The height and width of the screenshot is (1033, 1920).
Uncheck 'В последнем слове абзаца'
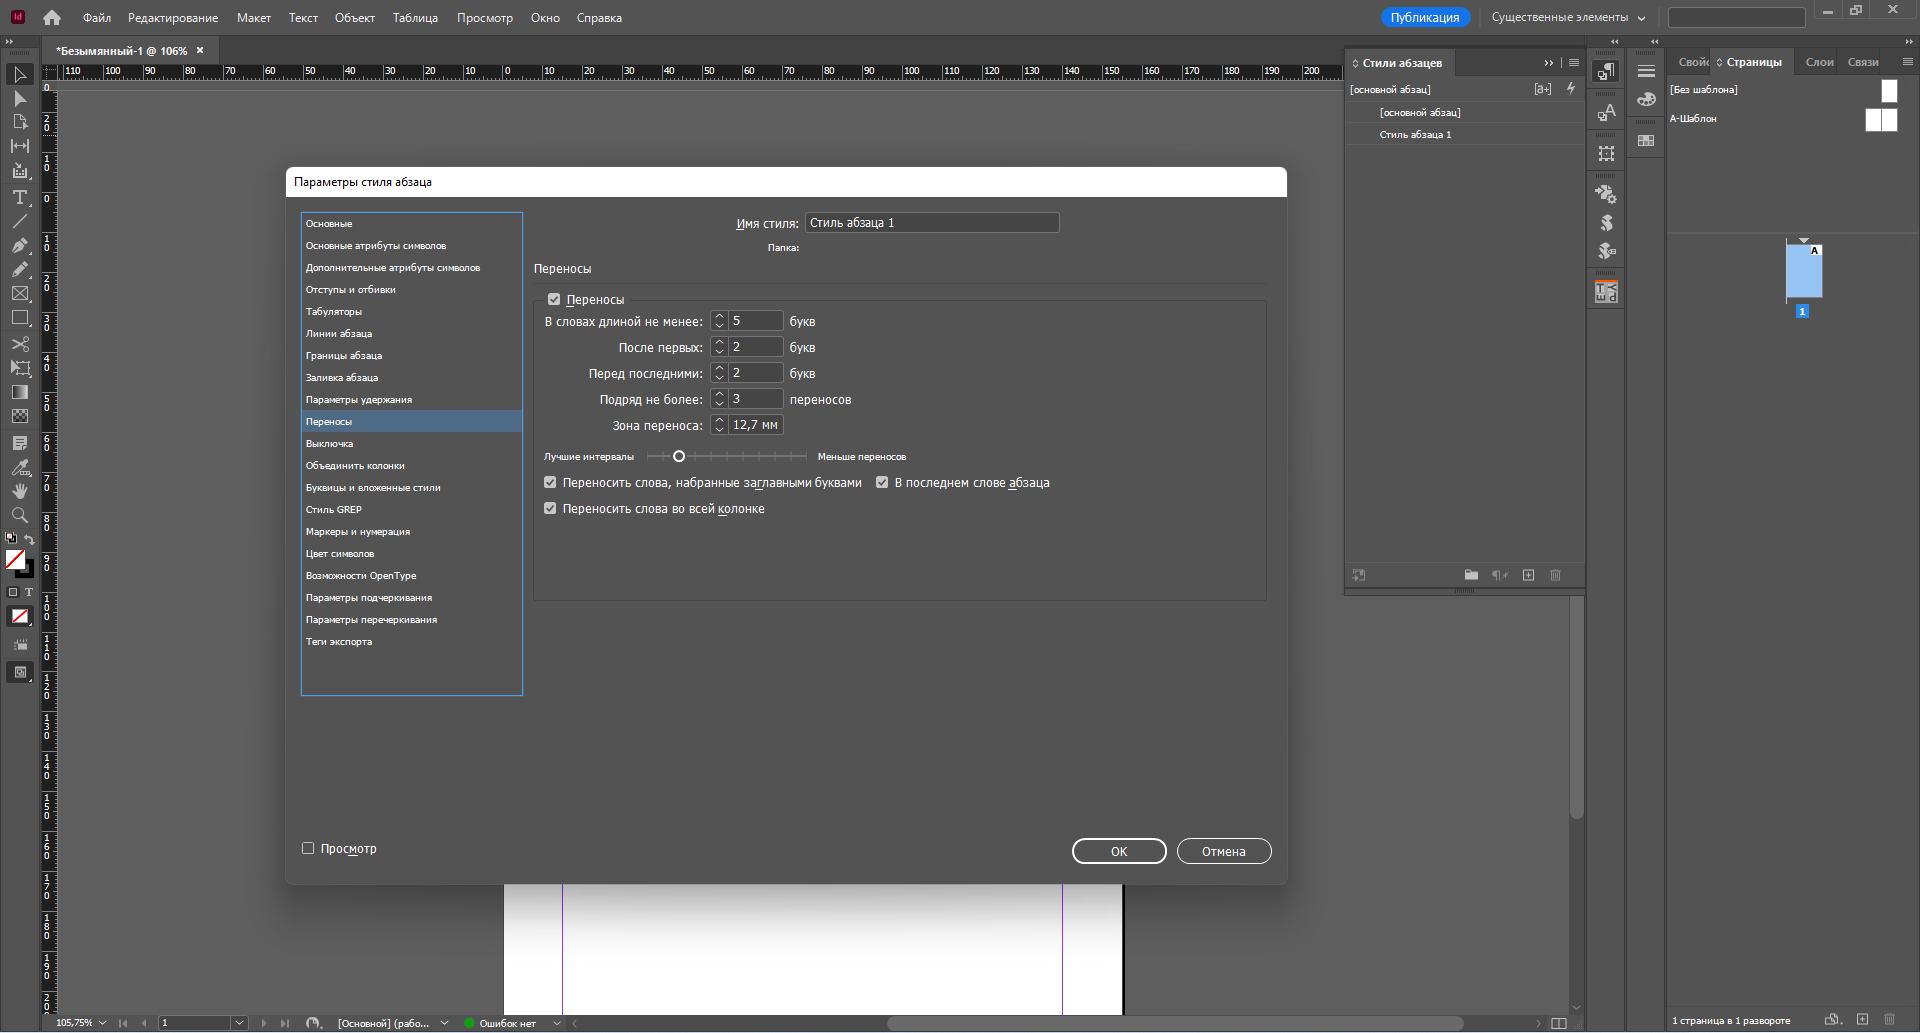882,483
